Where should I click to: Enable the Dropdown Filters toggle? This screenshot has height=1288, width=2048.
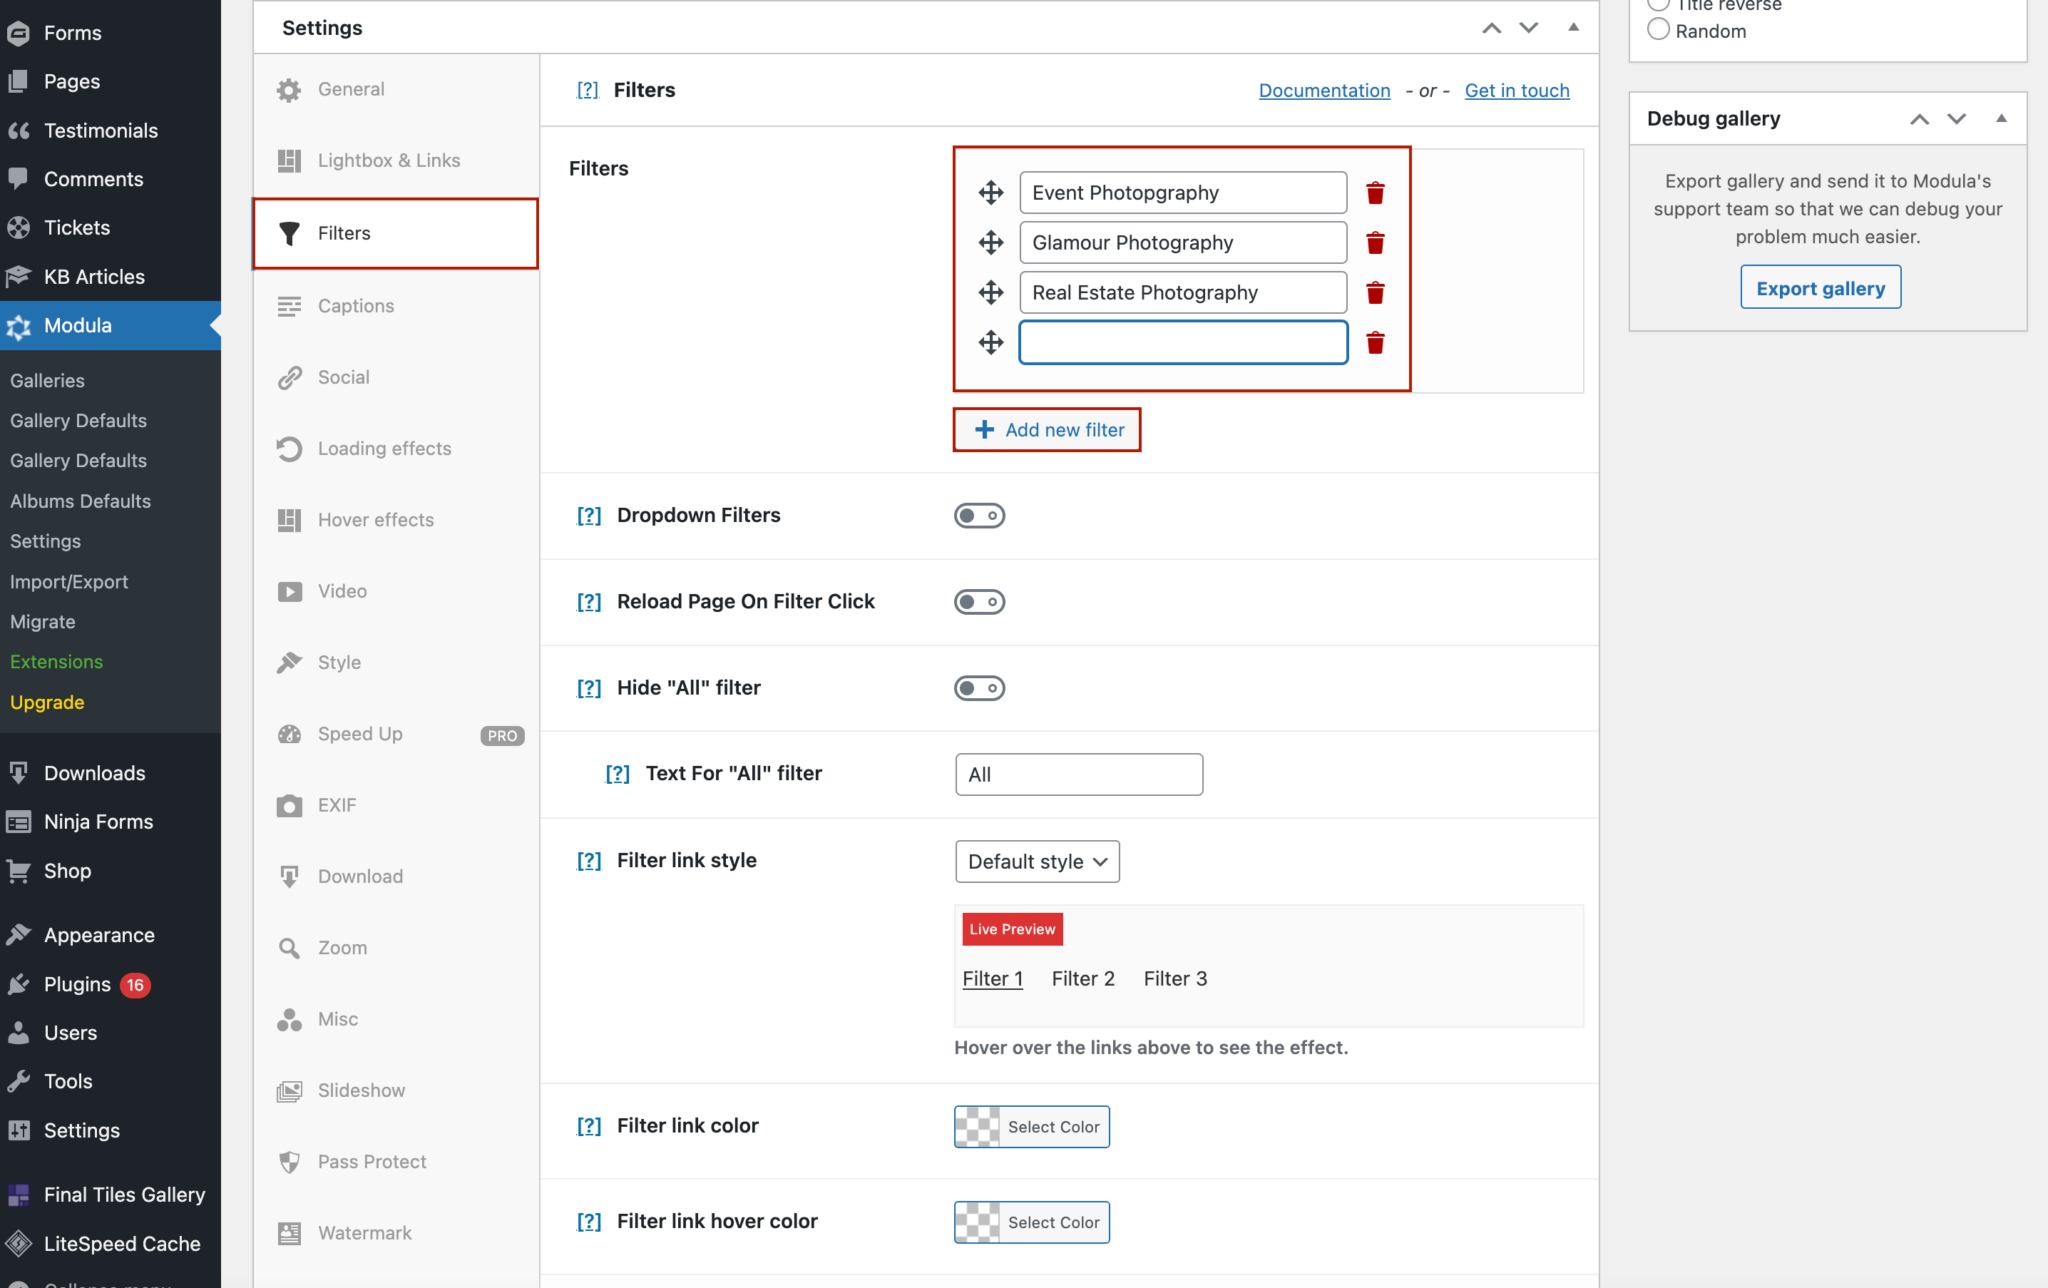pyautogui.click(x=979, y=515)
